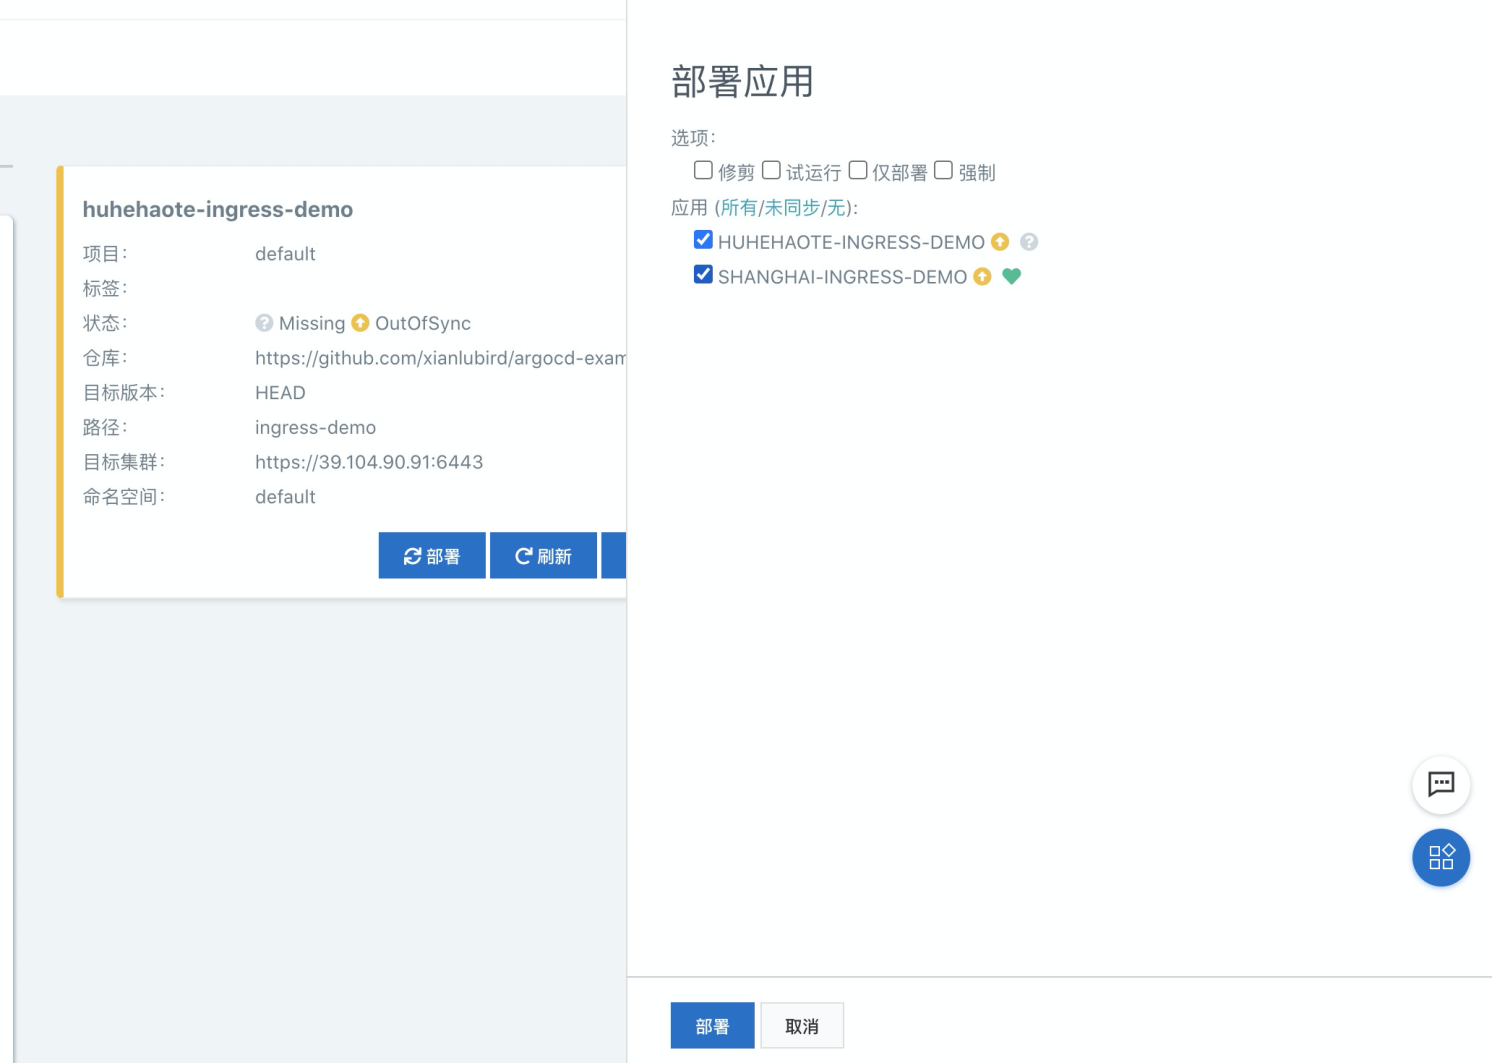Click the 部署应用 panel heading
The width and height of the screenshot is (1492, 1063).
(742, 82)
